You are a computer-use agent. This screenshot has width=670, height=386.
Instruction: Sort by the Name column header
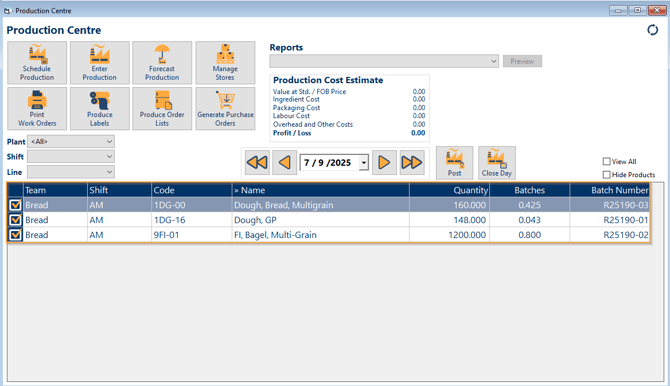point(320,190)
